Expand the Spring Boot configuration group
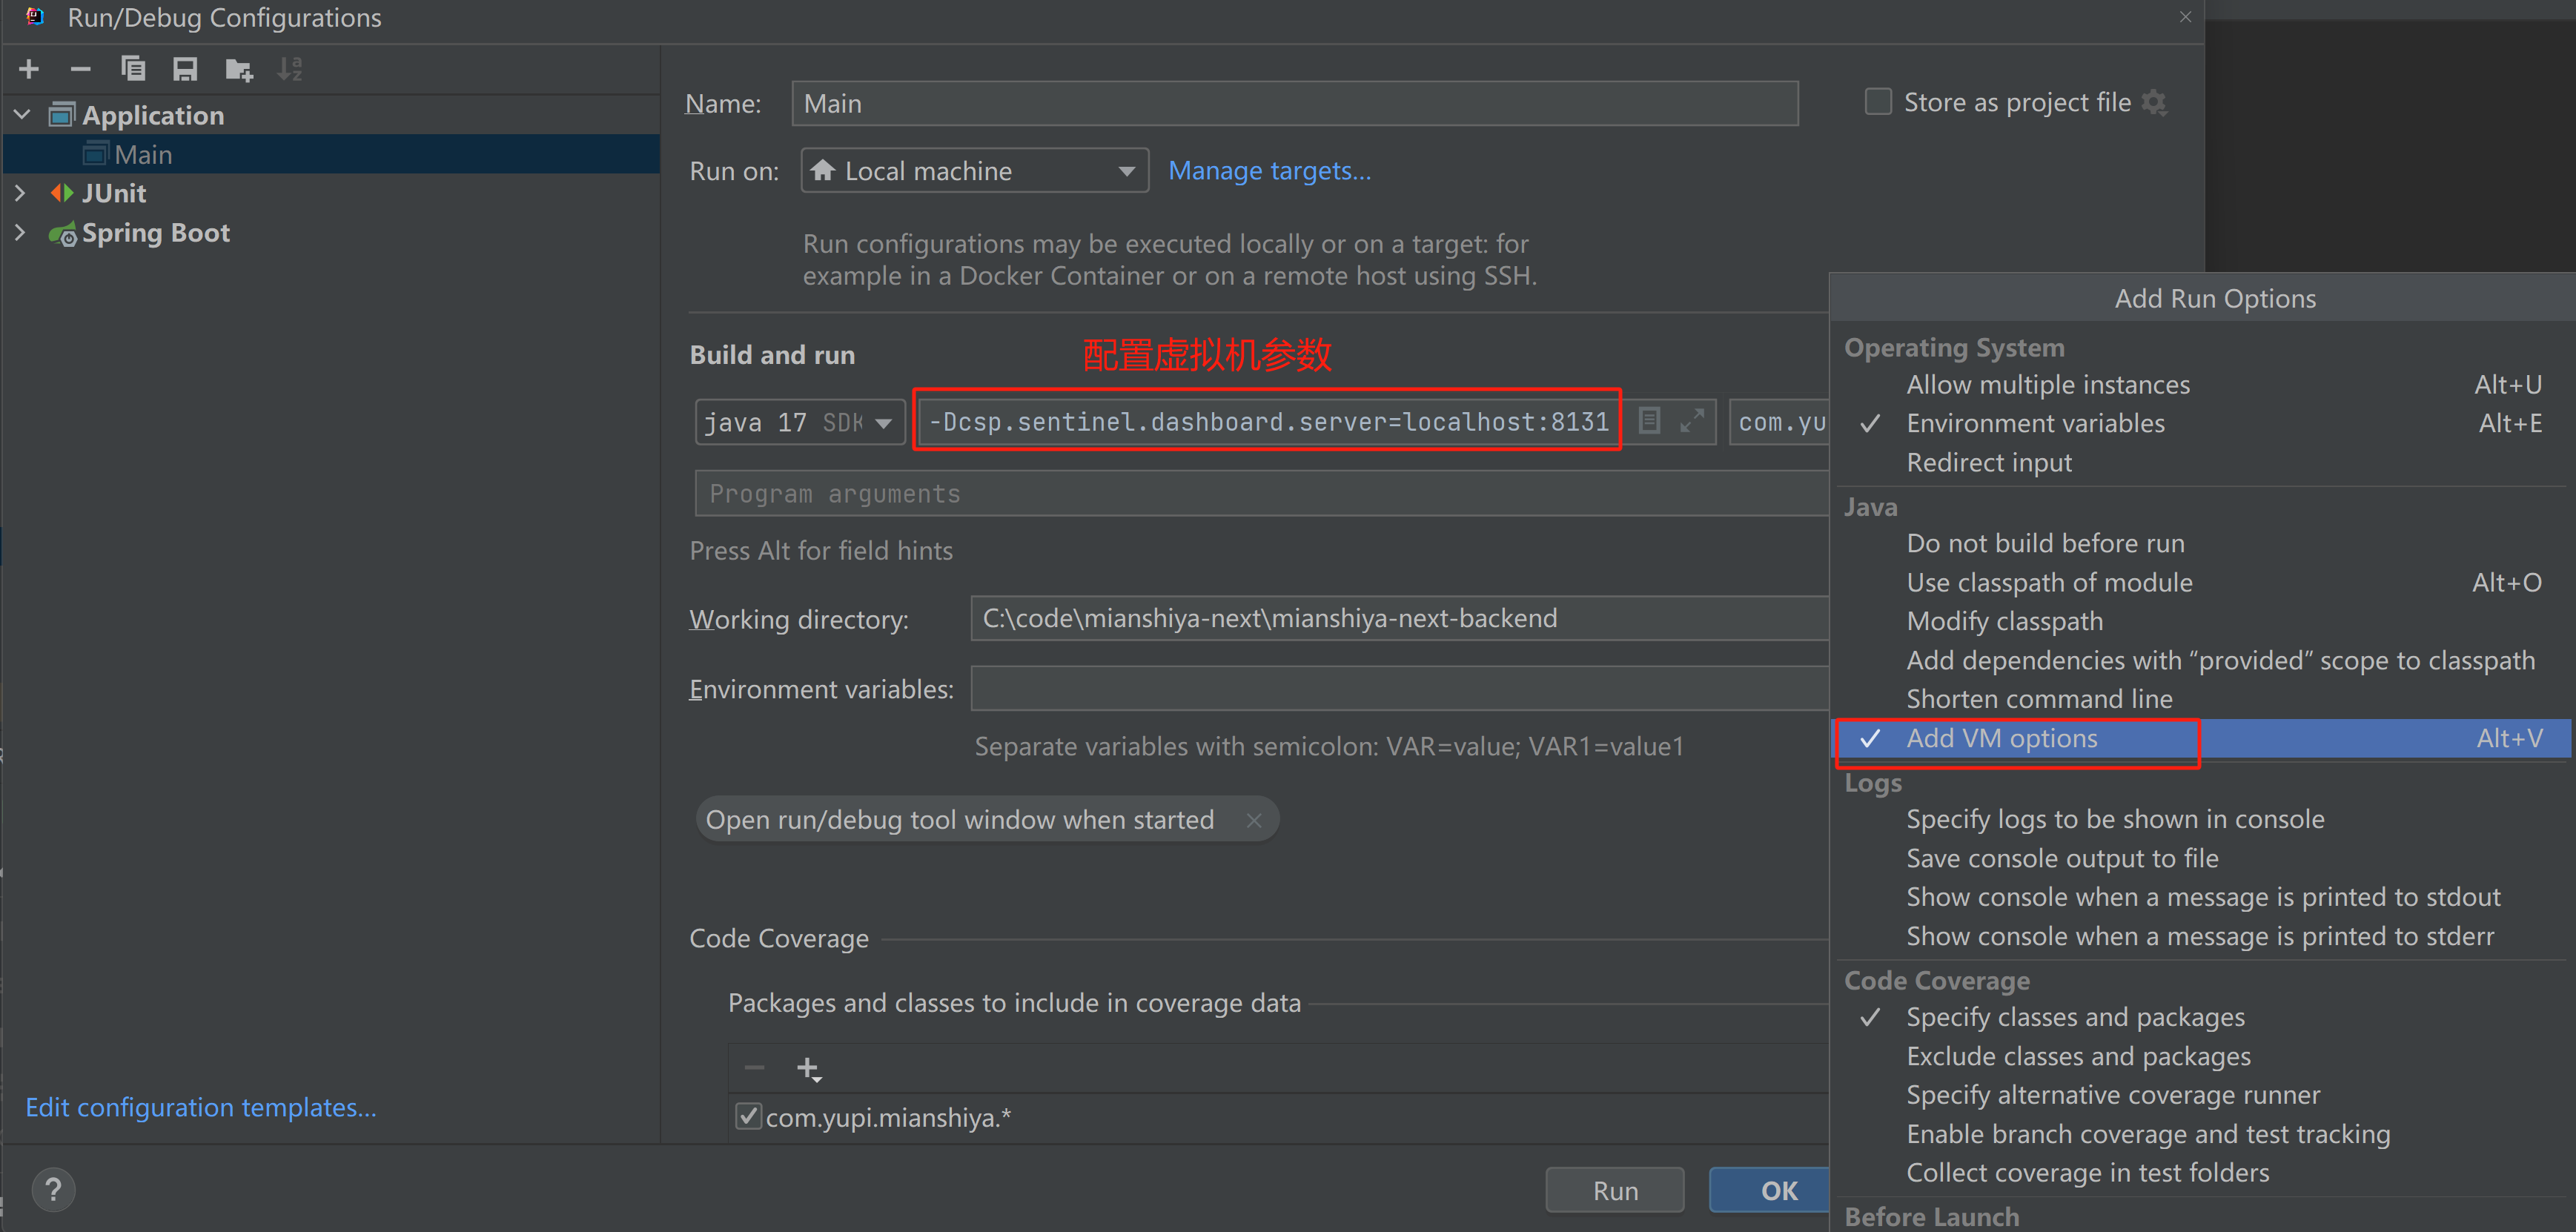The width and height of the screenshot is (2576, 1232). 18,231
